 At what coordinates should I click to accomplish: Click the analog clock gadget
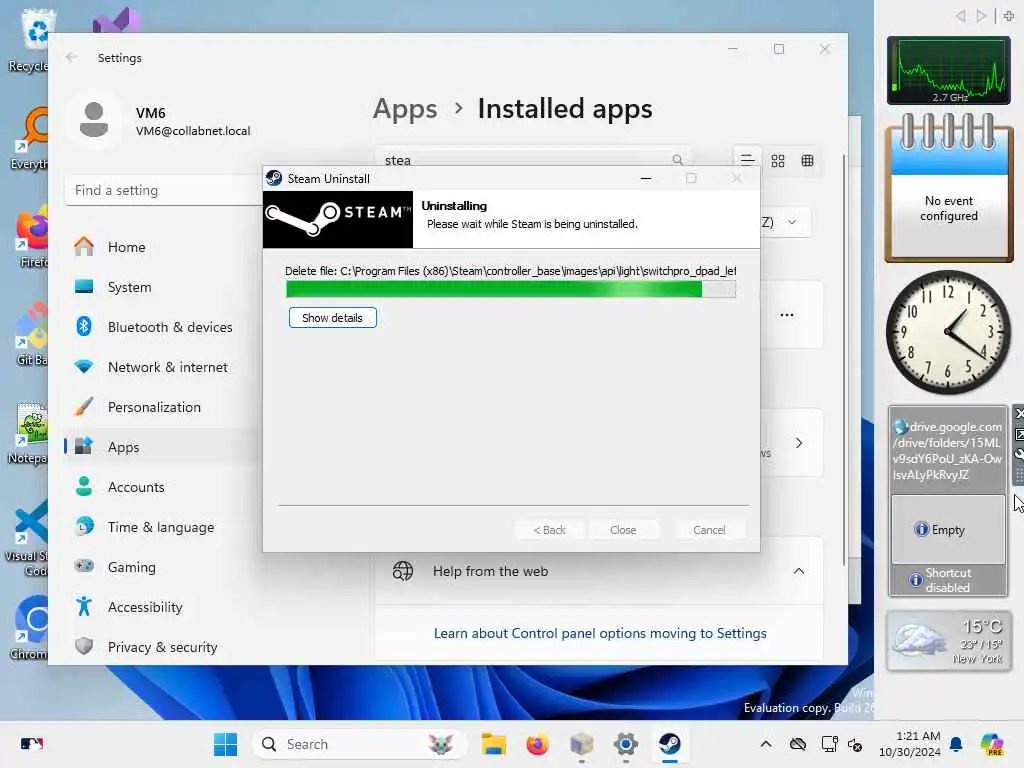(948, 332)
